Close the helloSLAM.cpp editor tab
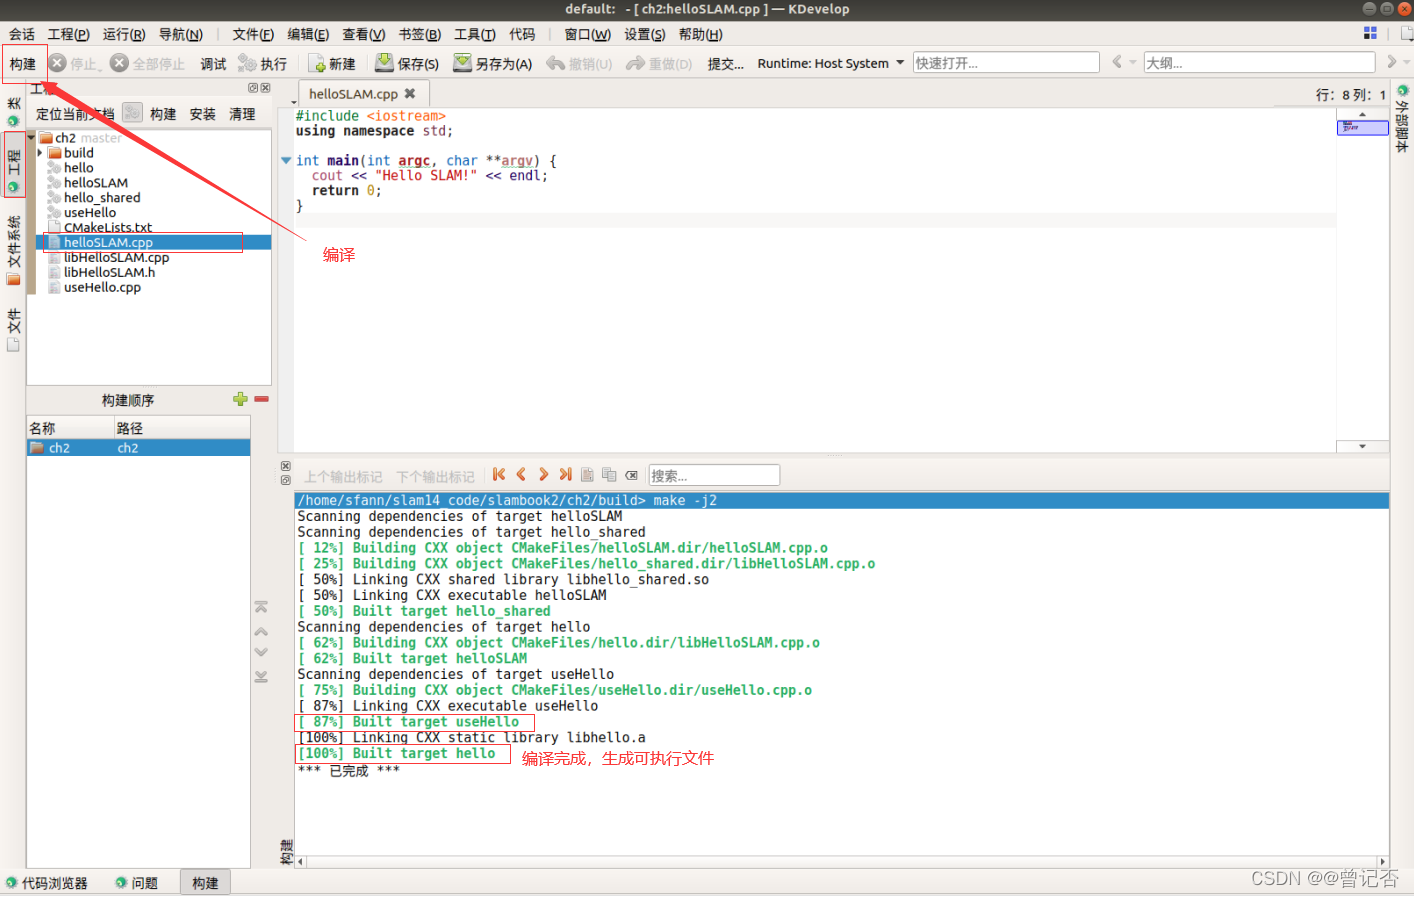 pos(410,94)
